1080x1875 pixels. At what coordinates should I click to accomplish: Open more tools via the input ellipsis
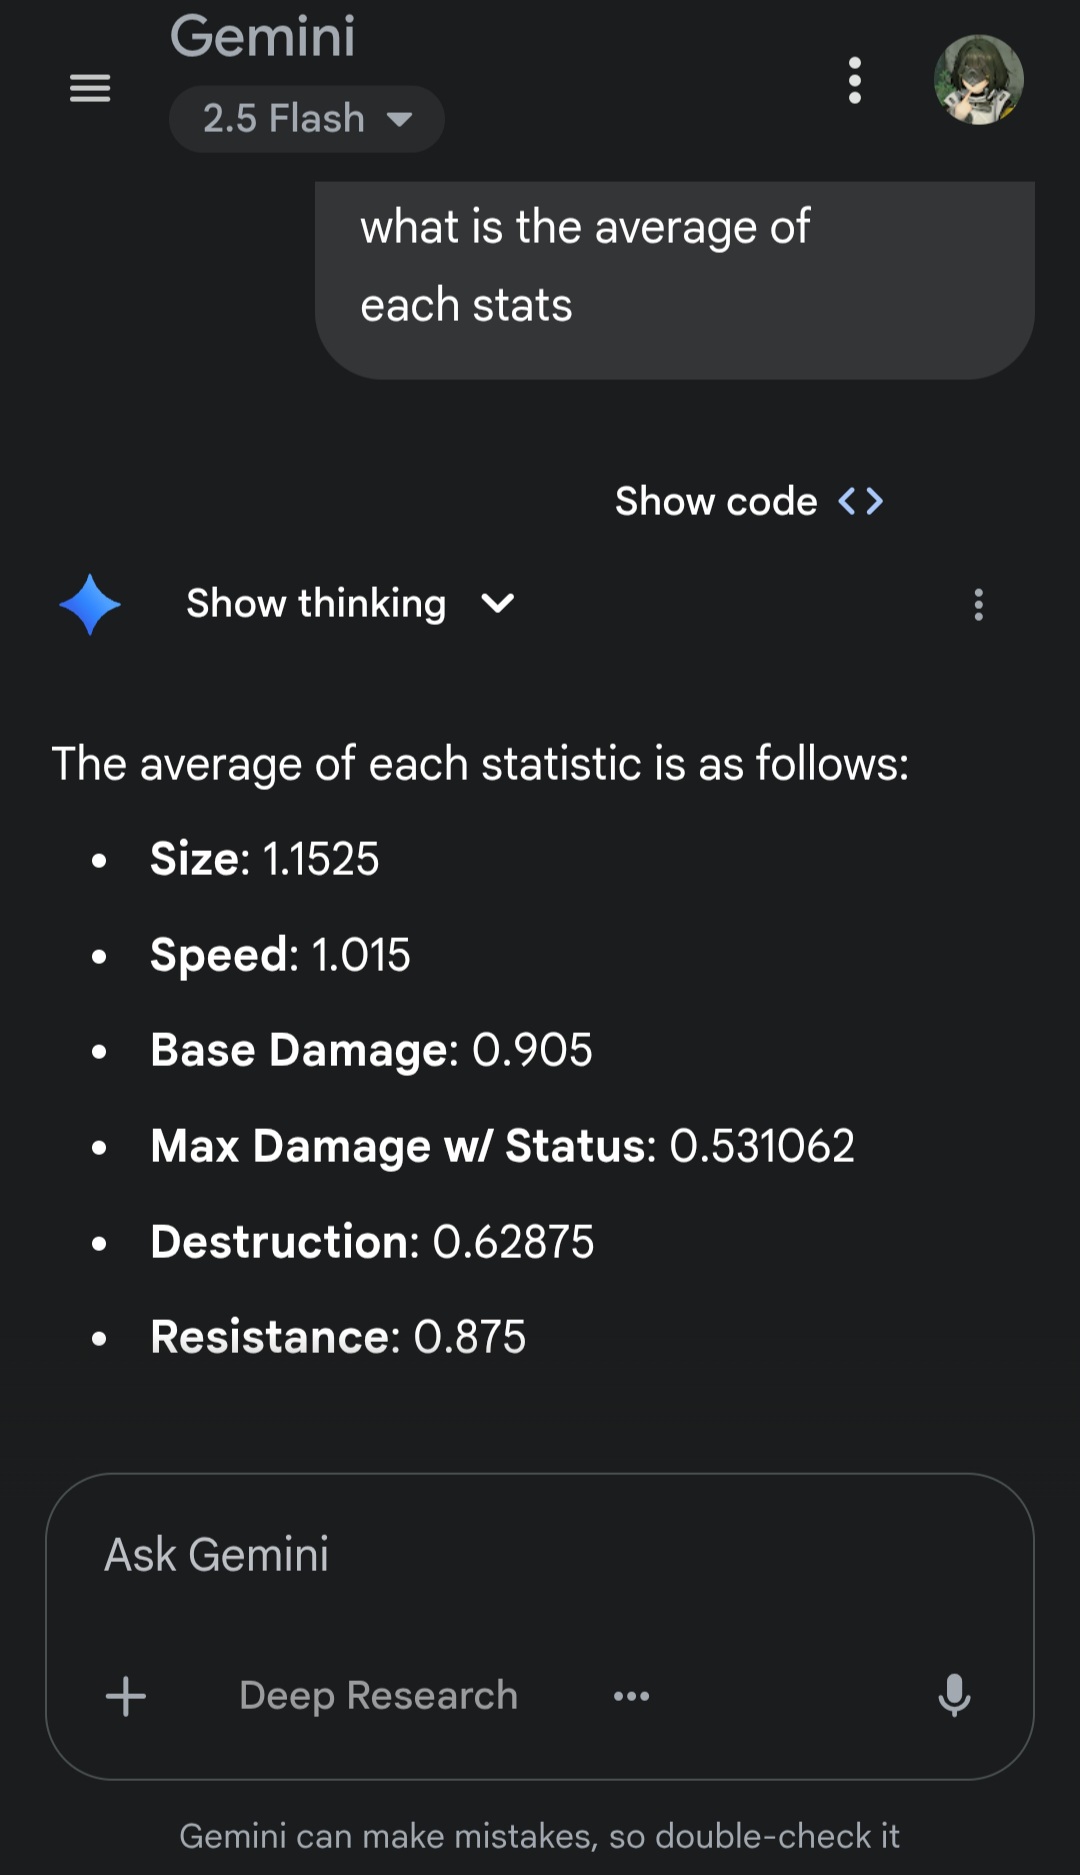(x=631, y=1696)
